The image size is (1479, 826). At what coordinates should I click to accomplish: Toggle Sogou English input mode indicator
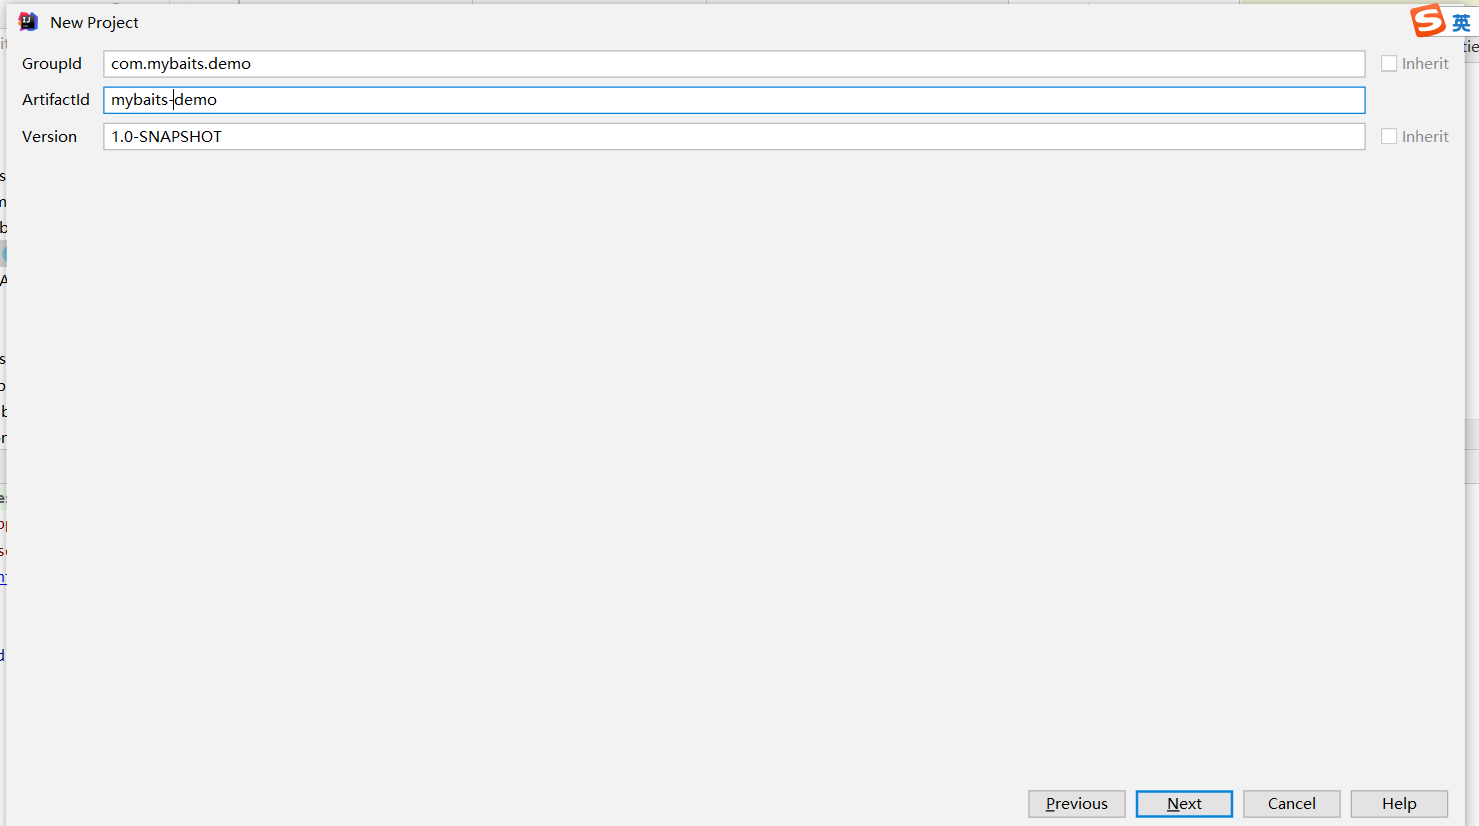point(1461,23)
